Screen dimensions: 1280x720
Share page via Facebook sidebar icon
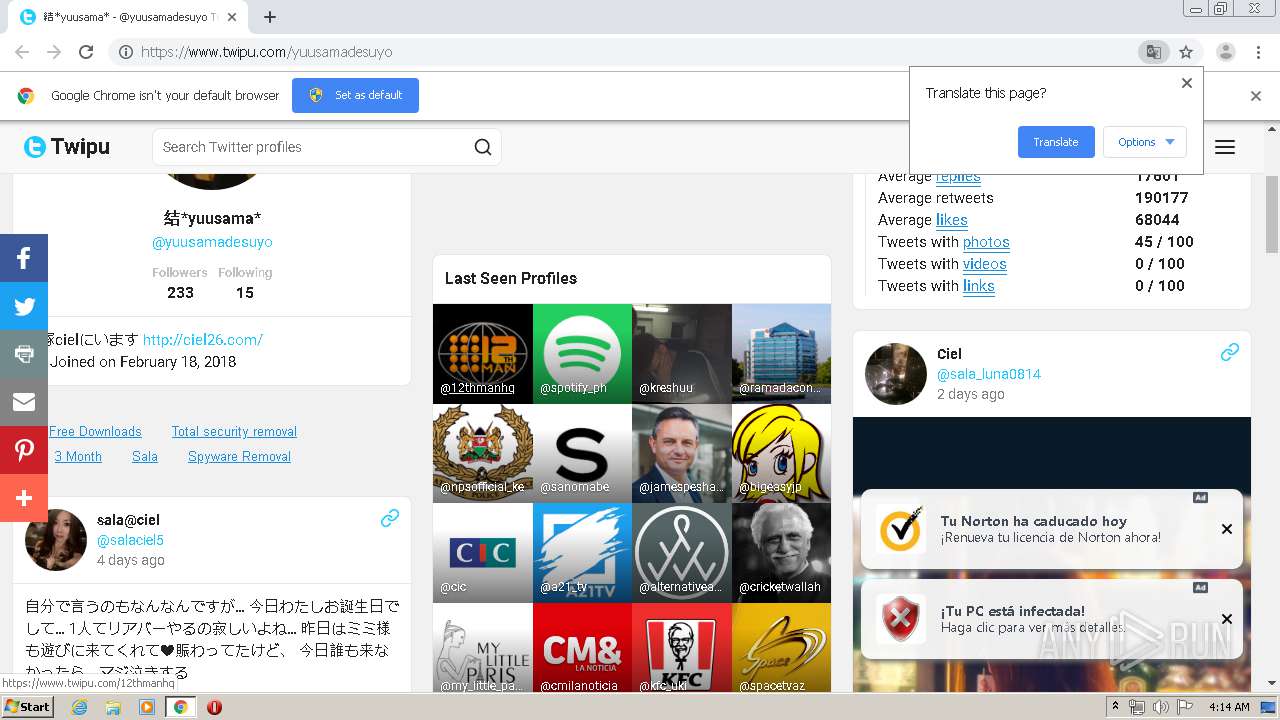click(24, 258)
